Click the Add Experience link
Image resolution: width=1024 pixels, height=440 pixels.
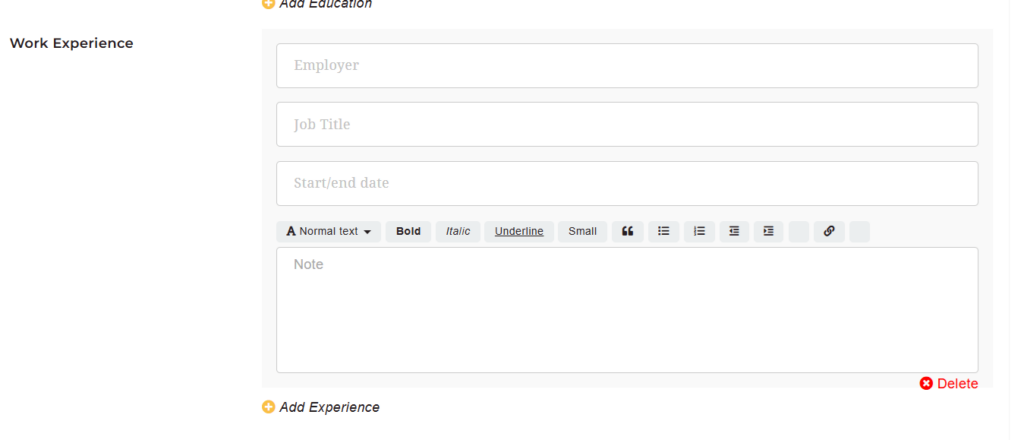tap(330, 407)
